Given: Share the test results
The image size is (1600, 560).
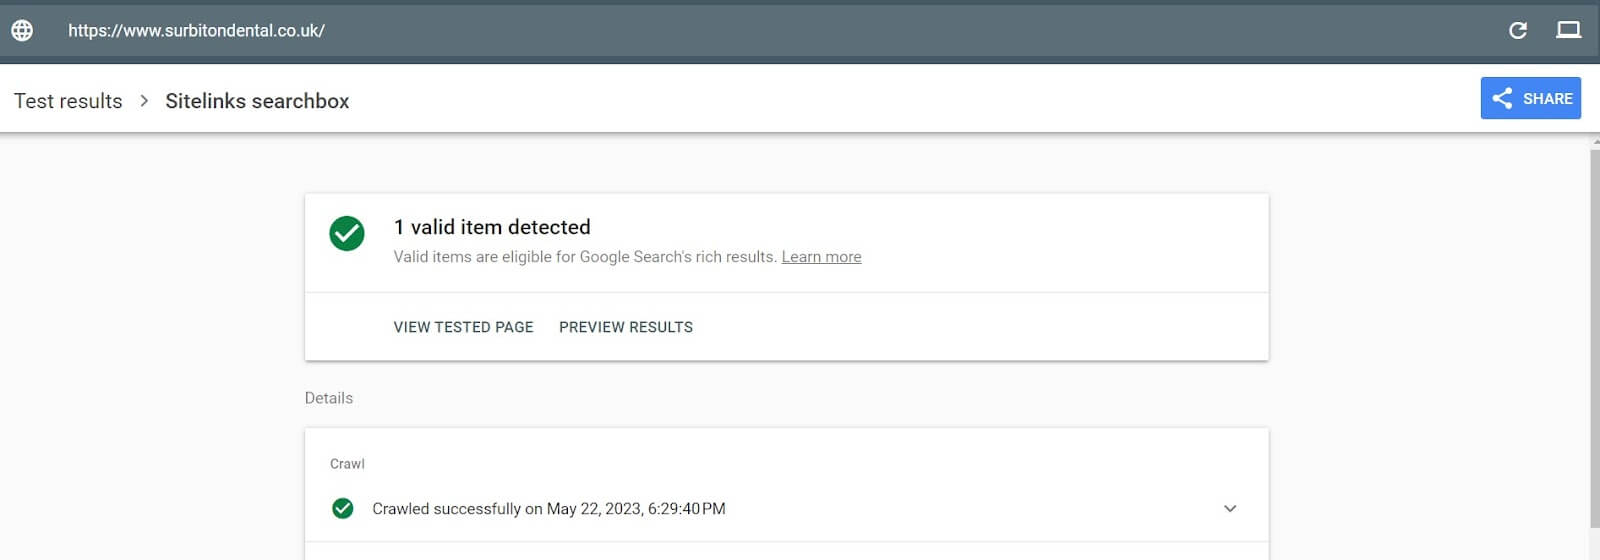Looking at the screenshot, I should point(1530,98).
